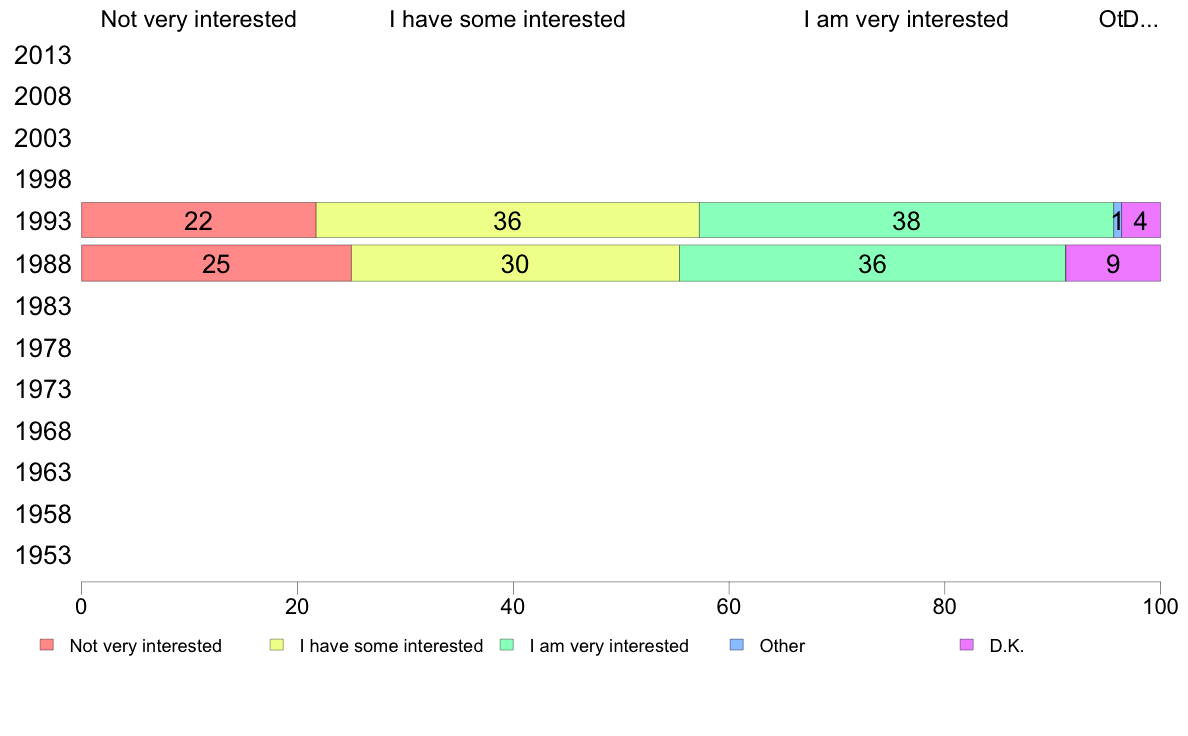Select the 1988 purple segment labeled 9
Screen dimensions: 1188x736
pyautogui.click(x=1113, y=264)
